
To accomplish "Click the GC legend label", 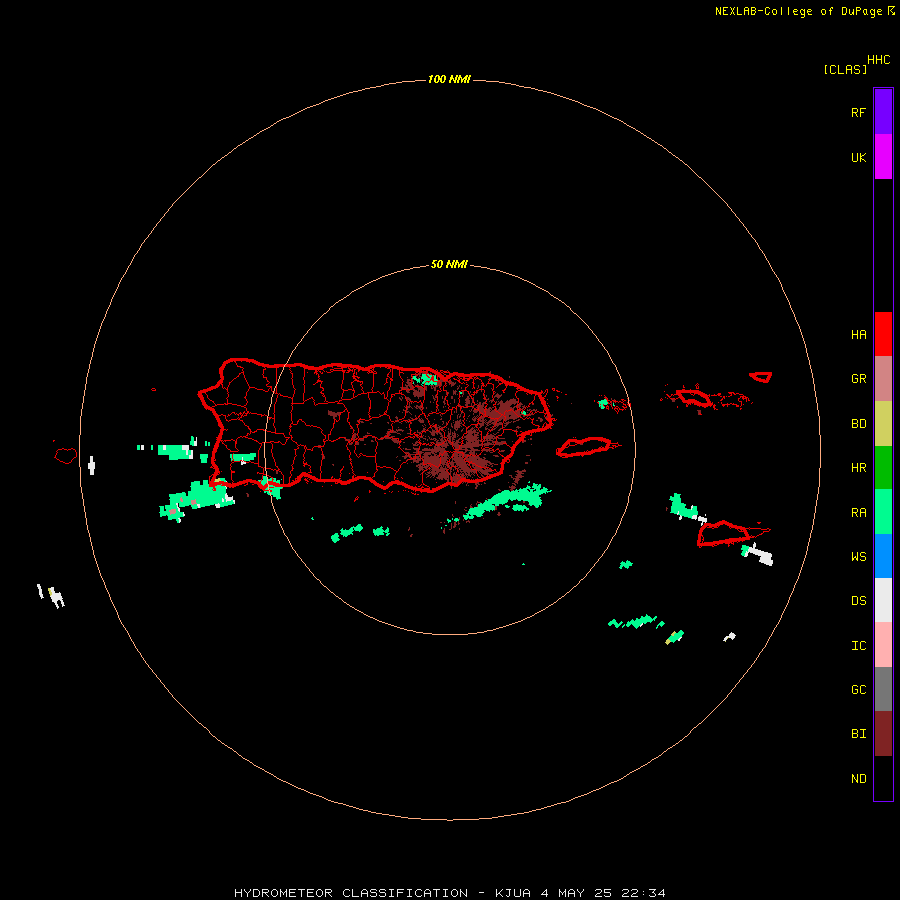I will coord(858,689).
